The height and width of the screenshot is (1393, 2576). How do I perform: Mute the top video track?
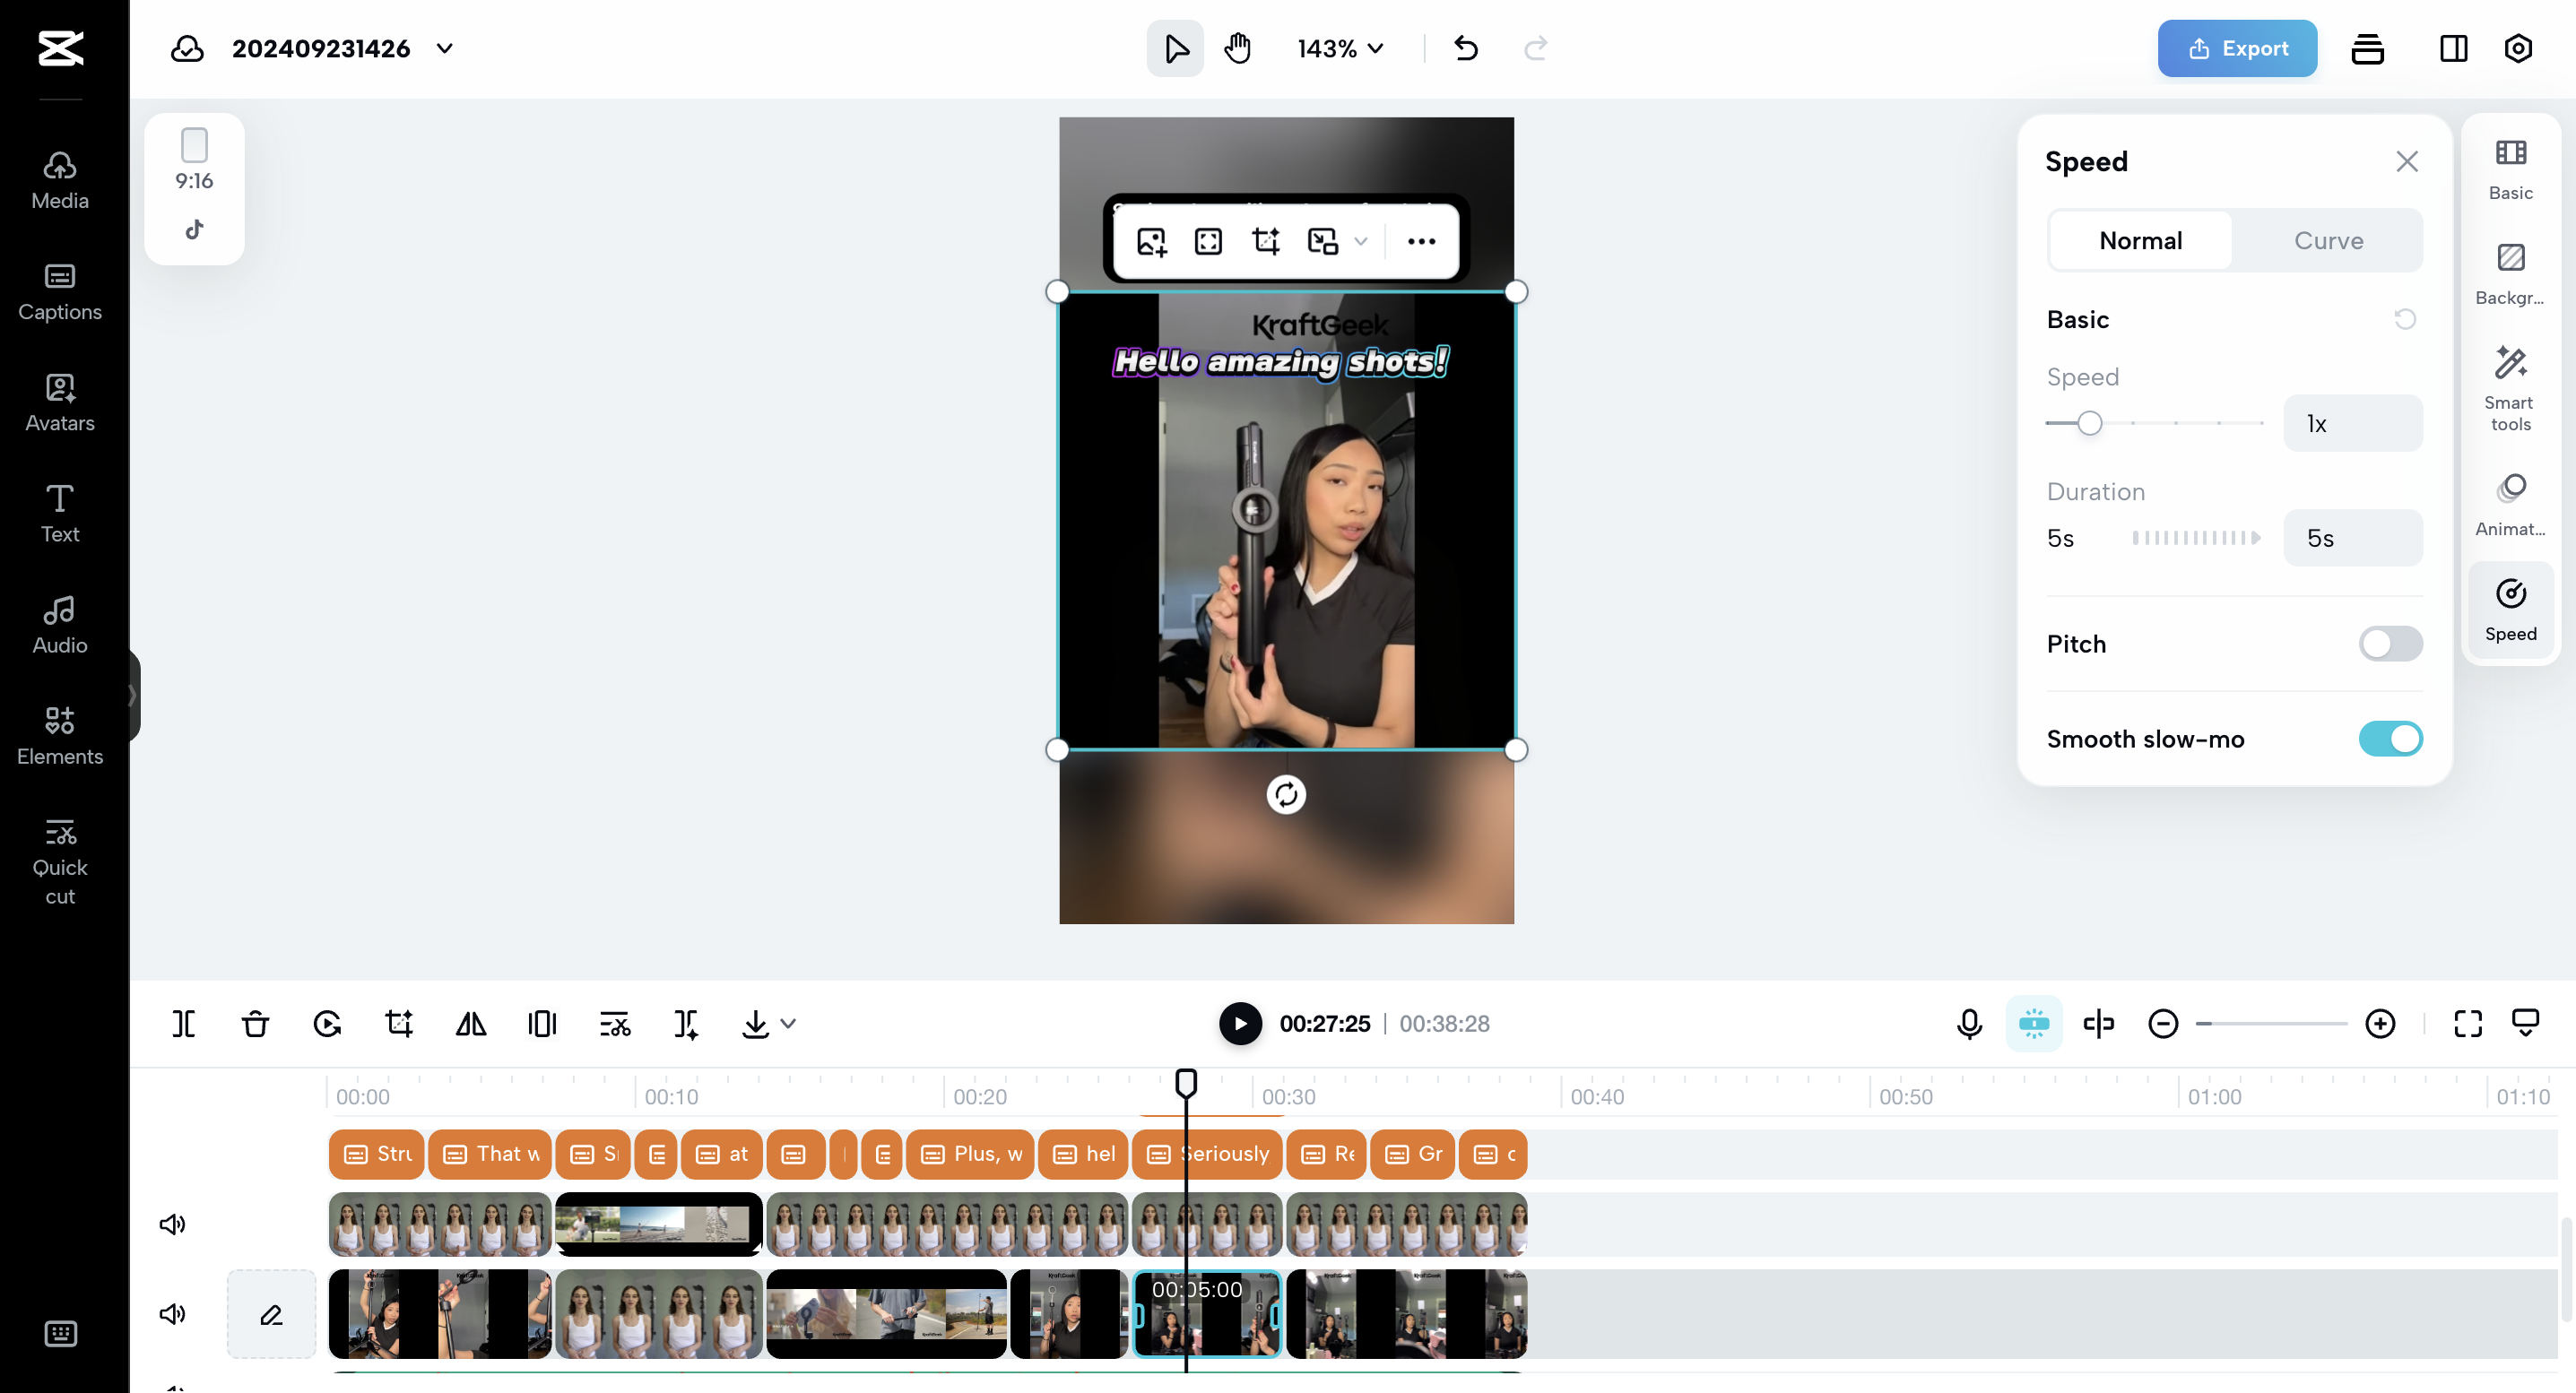[172, 1223]
